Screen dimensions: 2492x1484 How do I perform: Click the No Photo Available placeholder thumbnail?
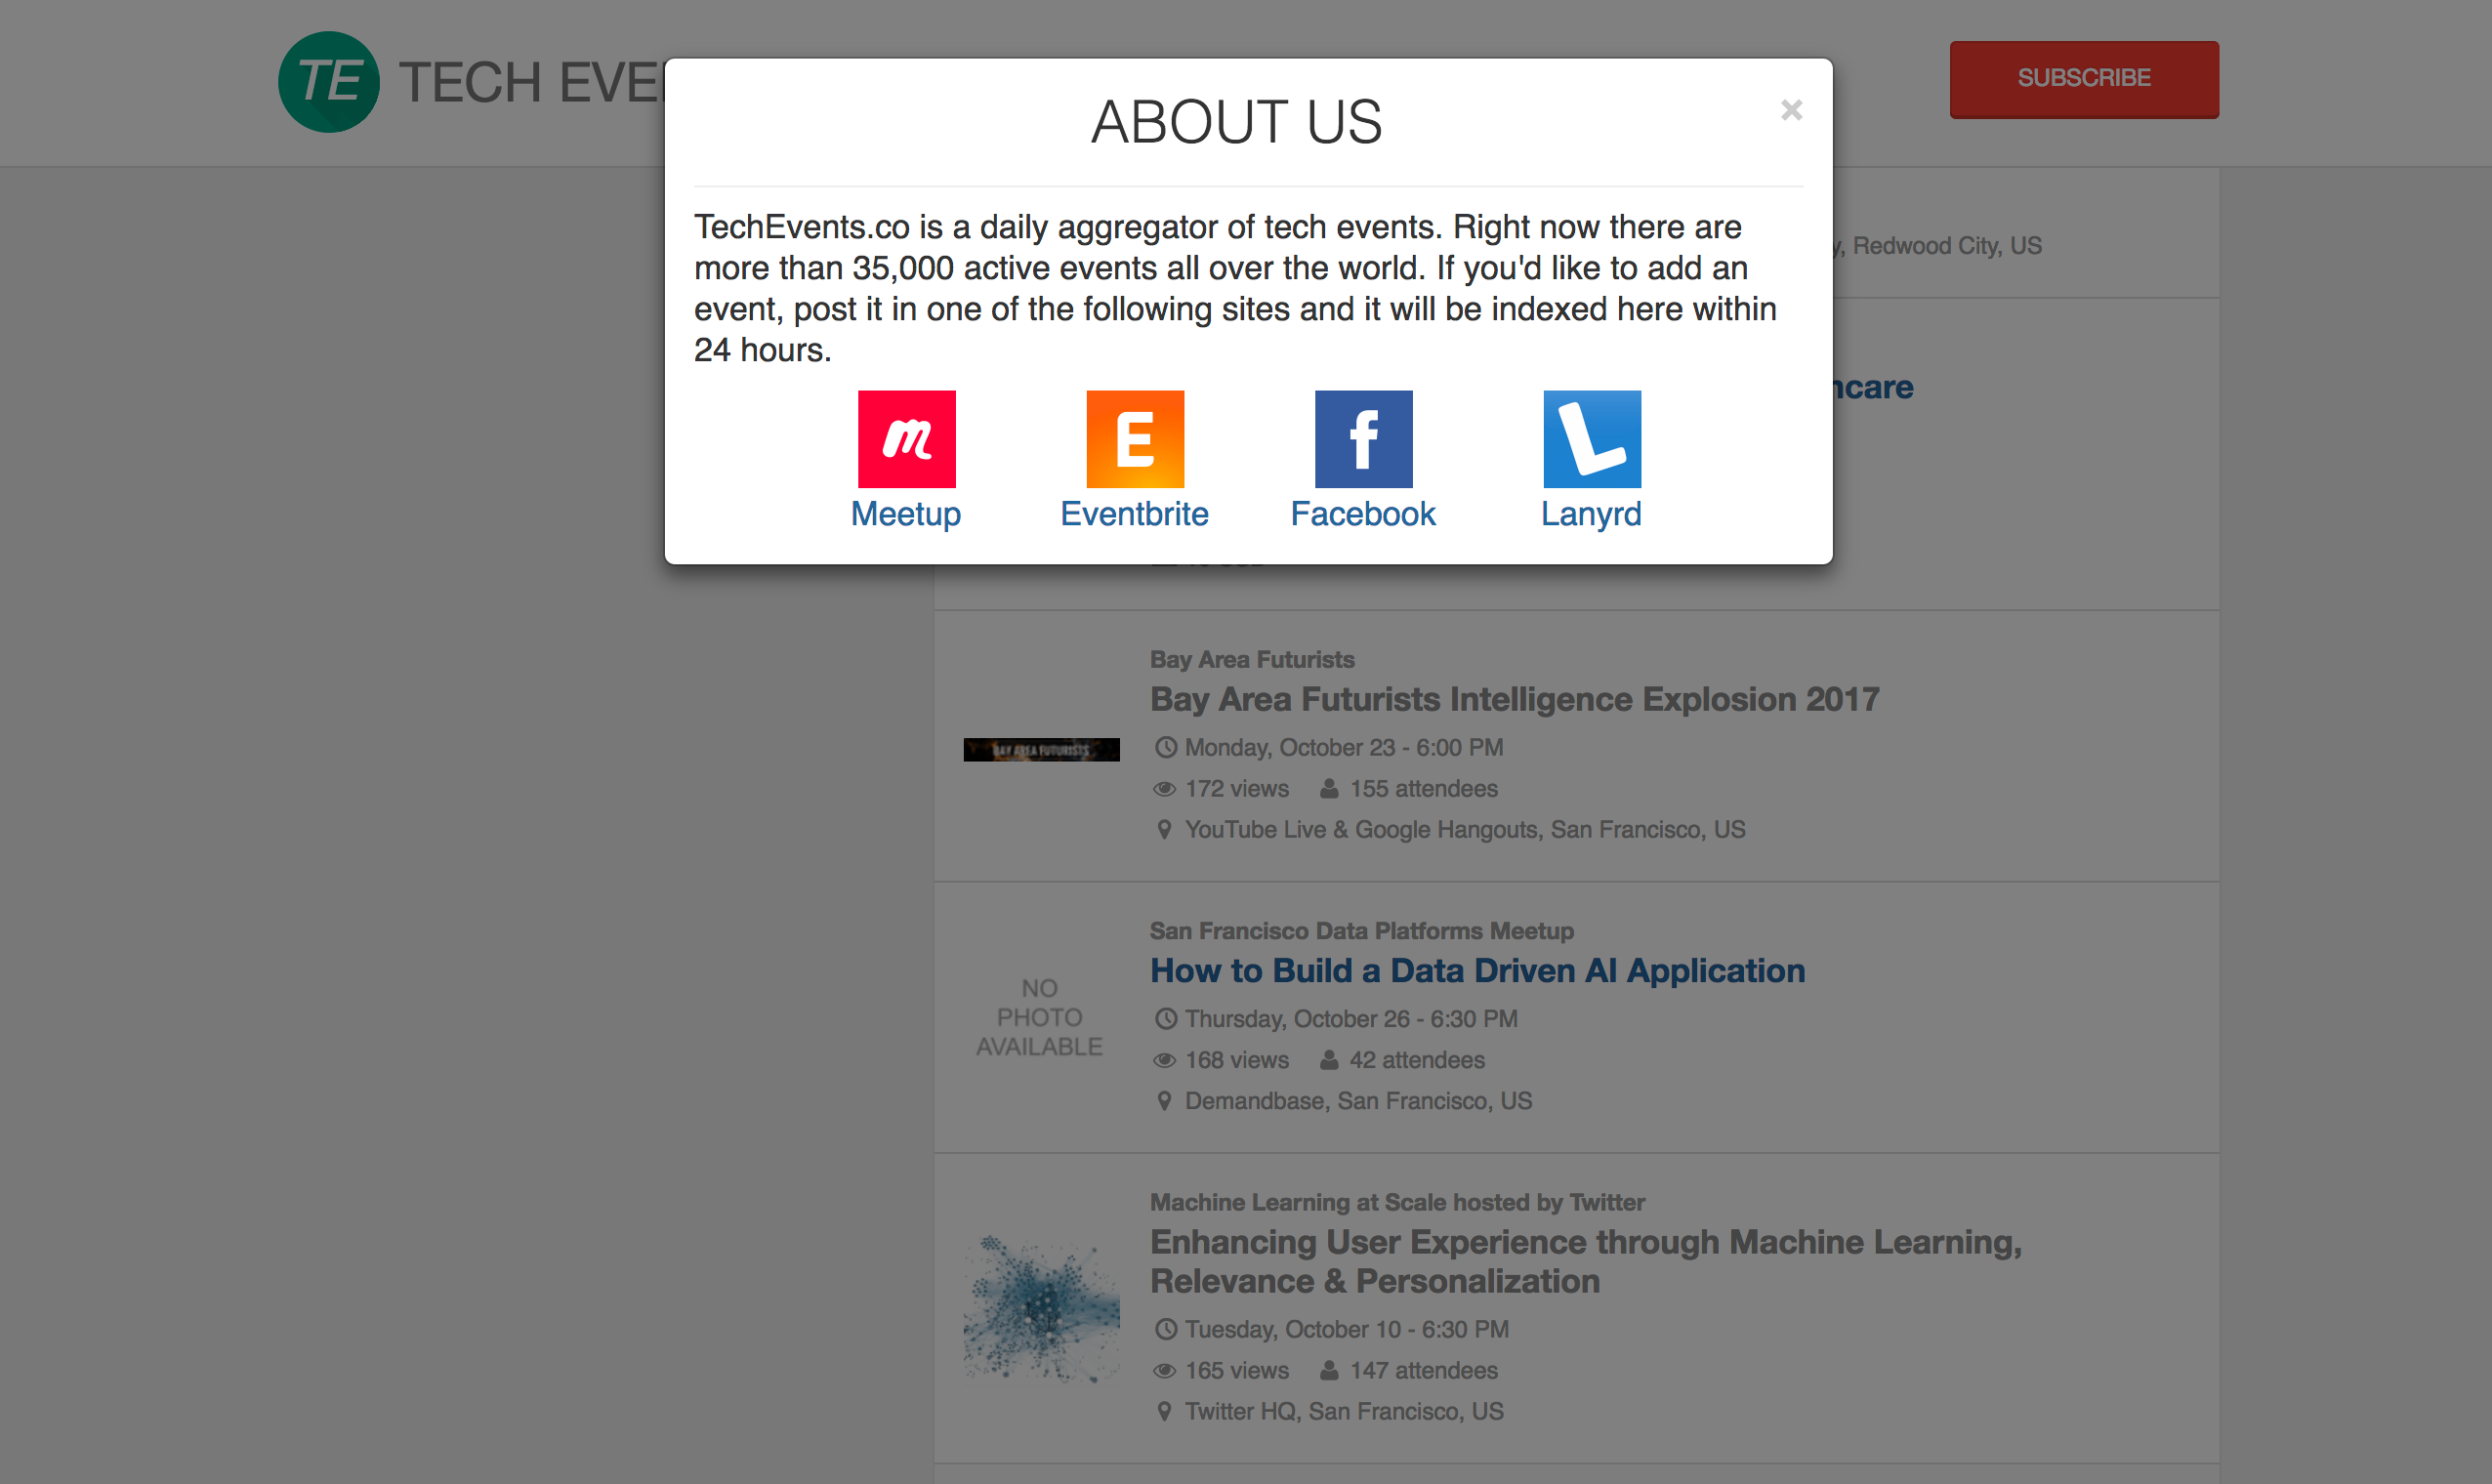1040,1017
